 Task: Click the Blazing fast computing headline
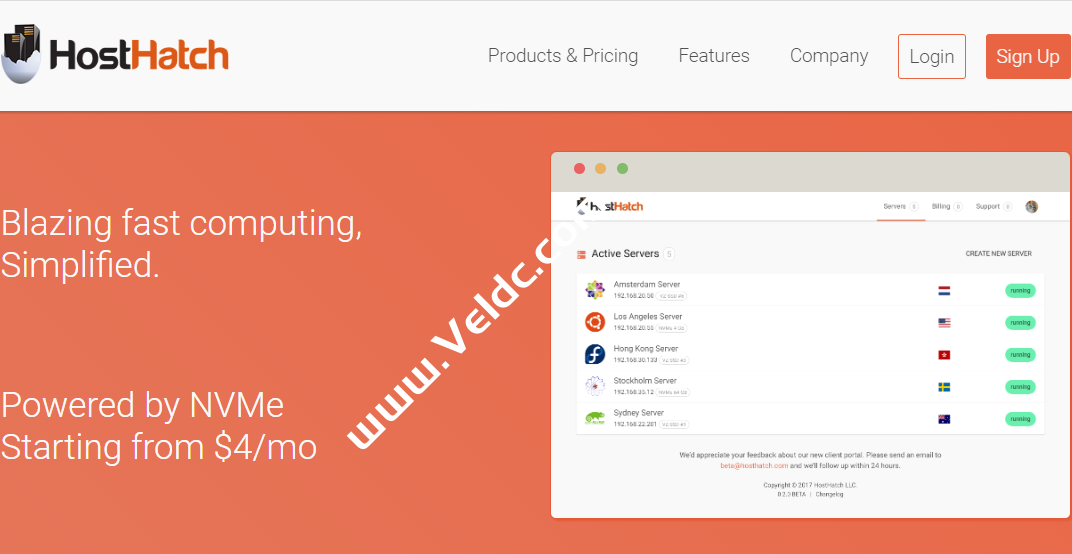pyautogui.click(x=181, y=224)
